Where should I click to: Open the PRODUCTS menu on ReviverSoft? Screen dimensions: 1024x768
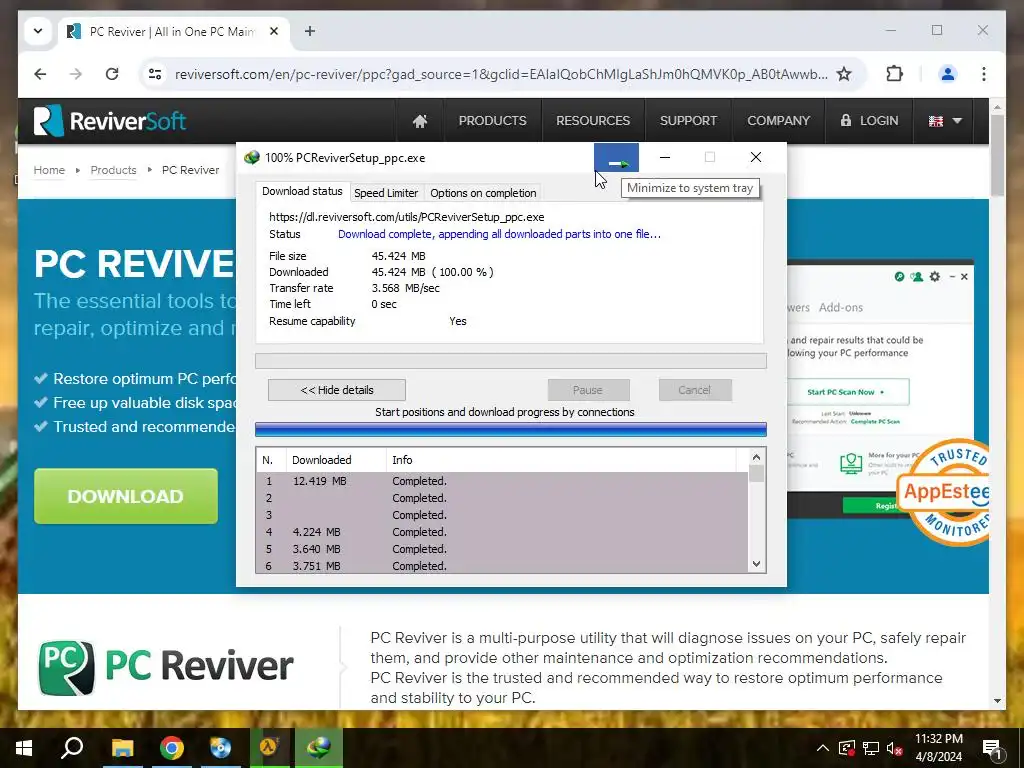tap(492, 121)
